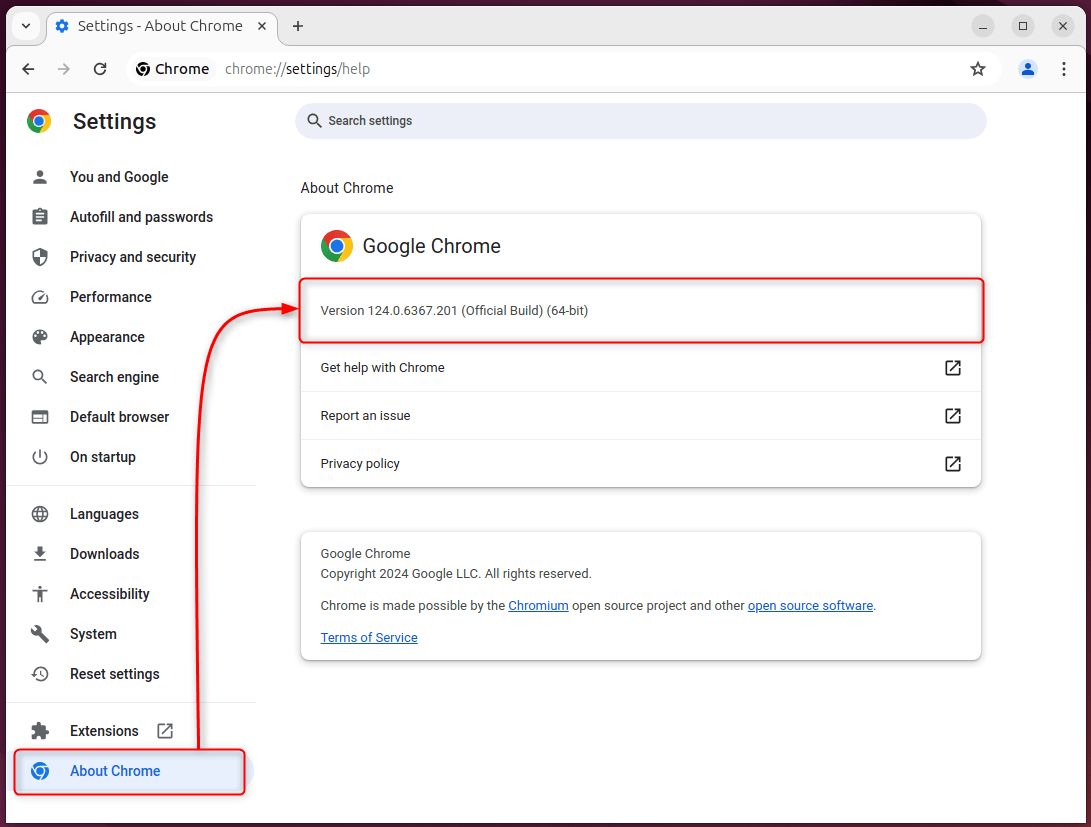The image size is (1091, 827).
Task: Select Accessibility in the sidebar
Action: 109,594
